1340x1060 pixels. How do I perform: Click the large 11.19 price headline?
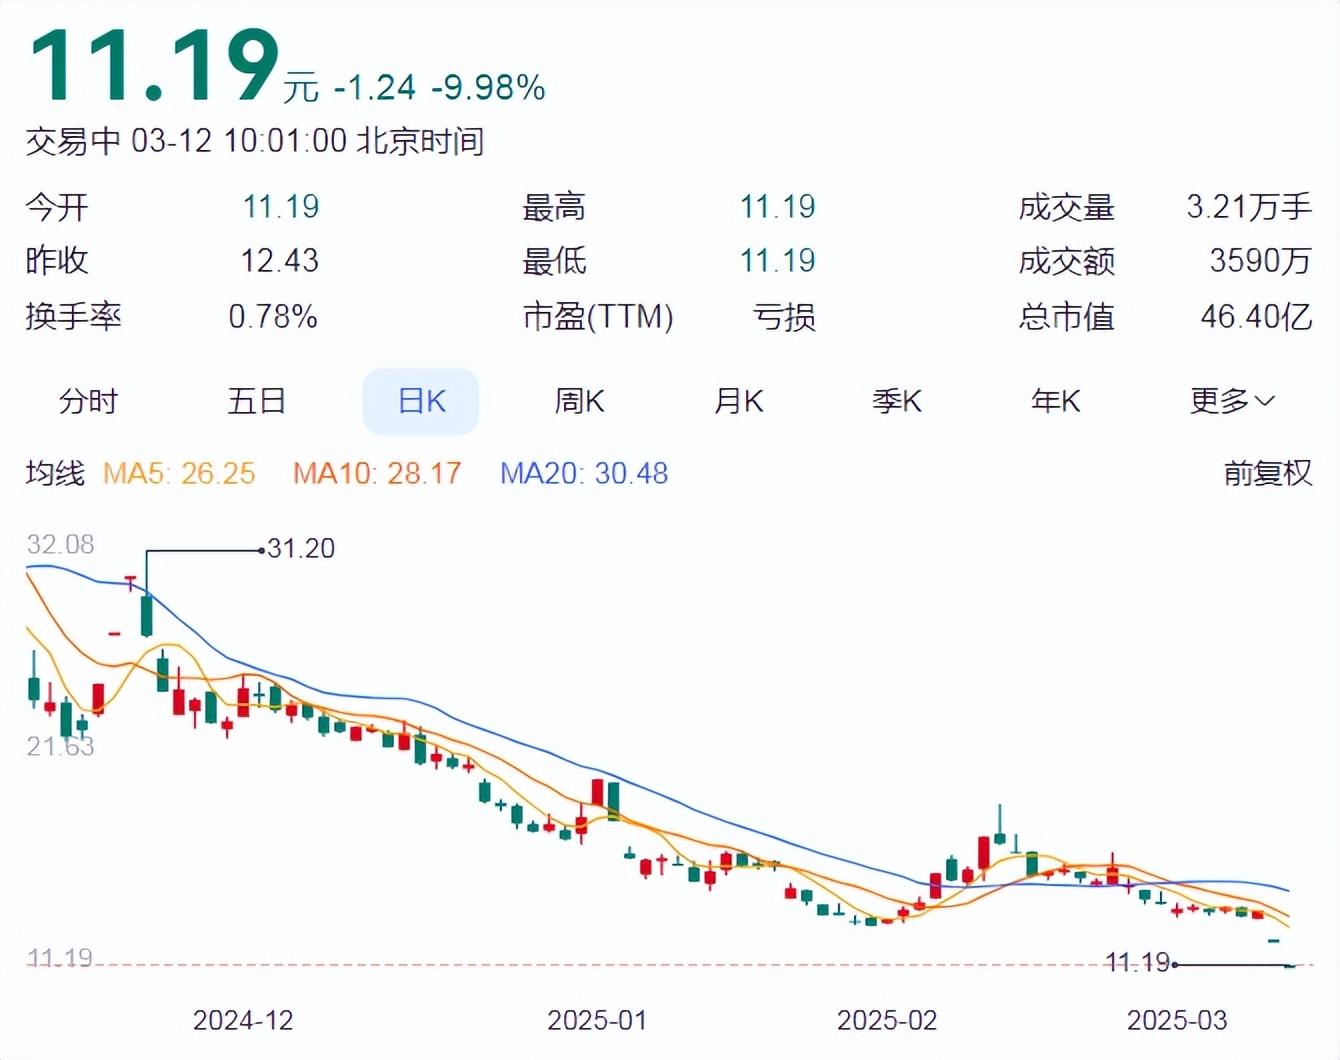coord(155,66)
